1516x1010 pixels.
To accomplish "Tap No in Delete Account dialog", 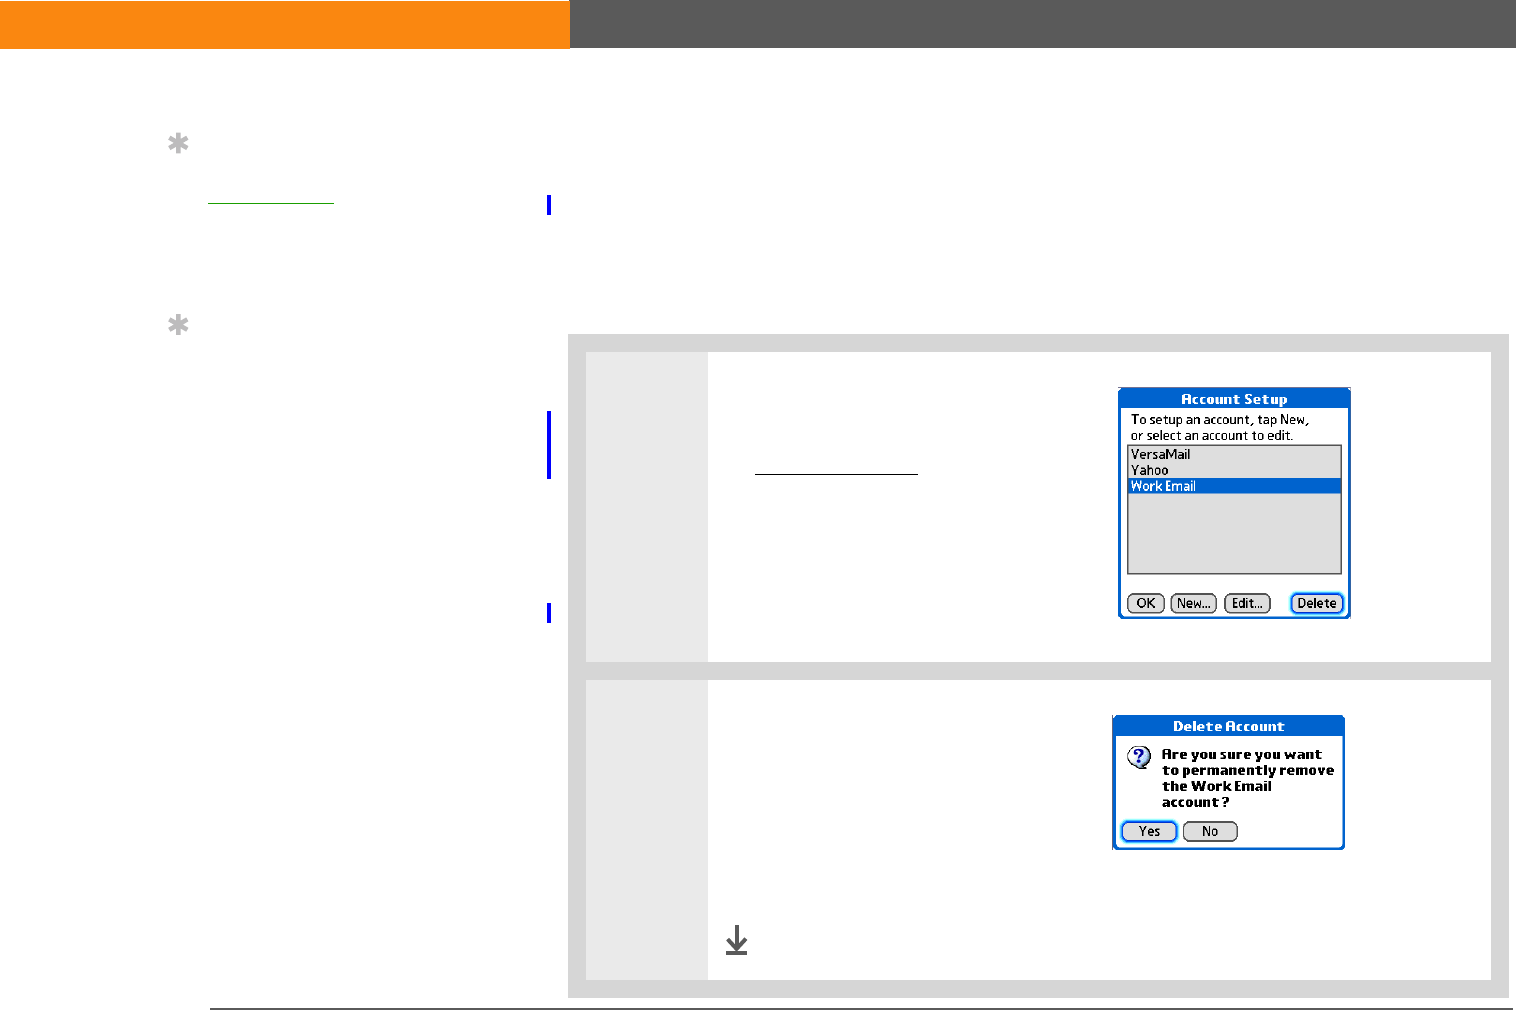I will tap(1210, 831).
